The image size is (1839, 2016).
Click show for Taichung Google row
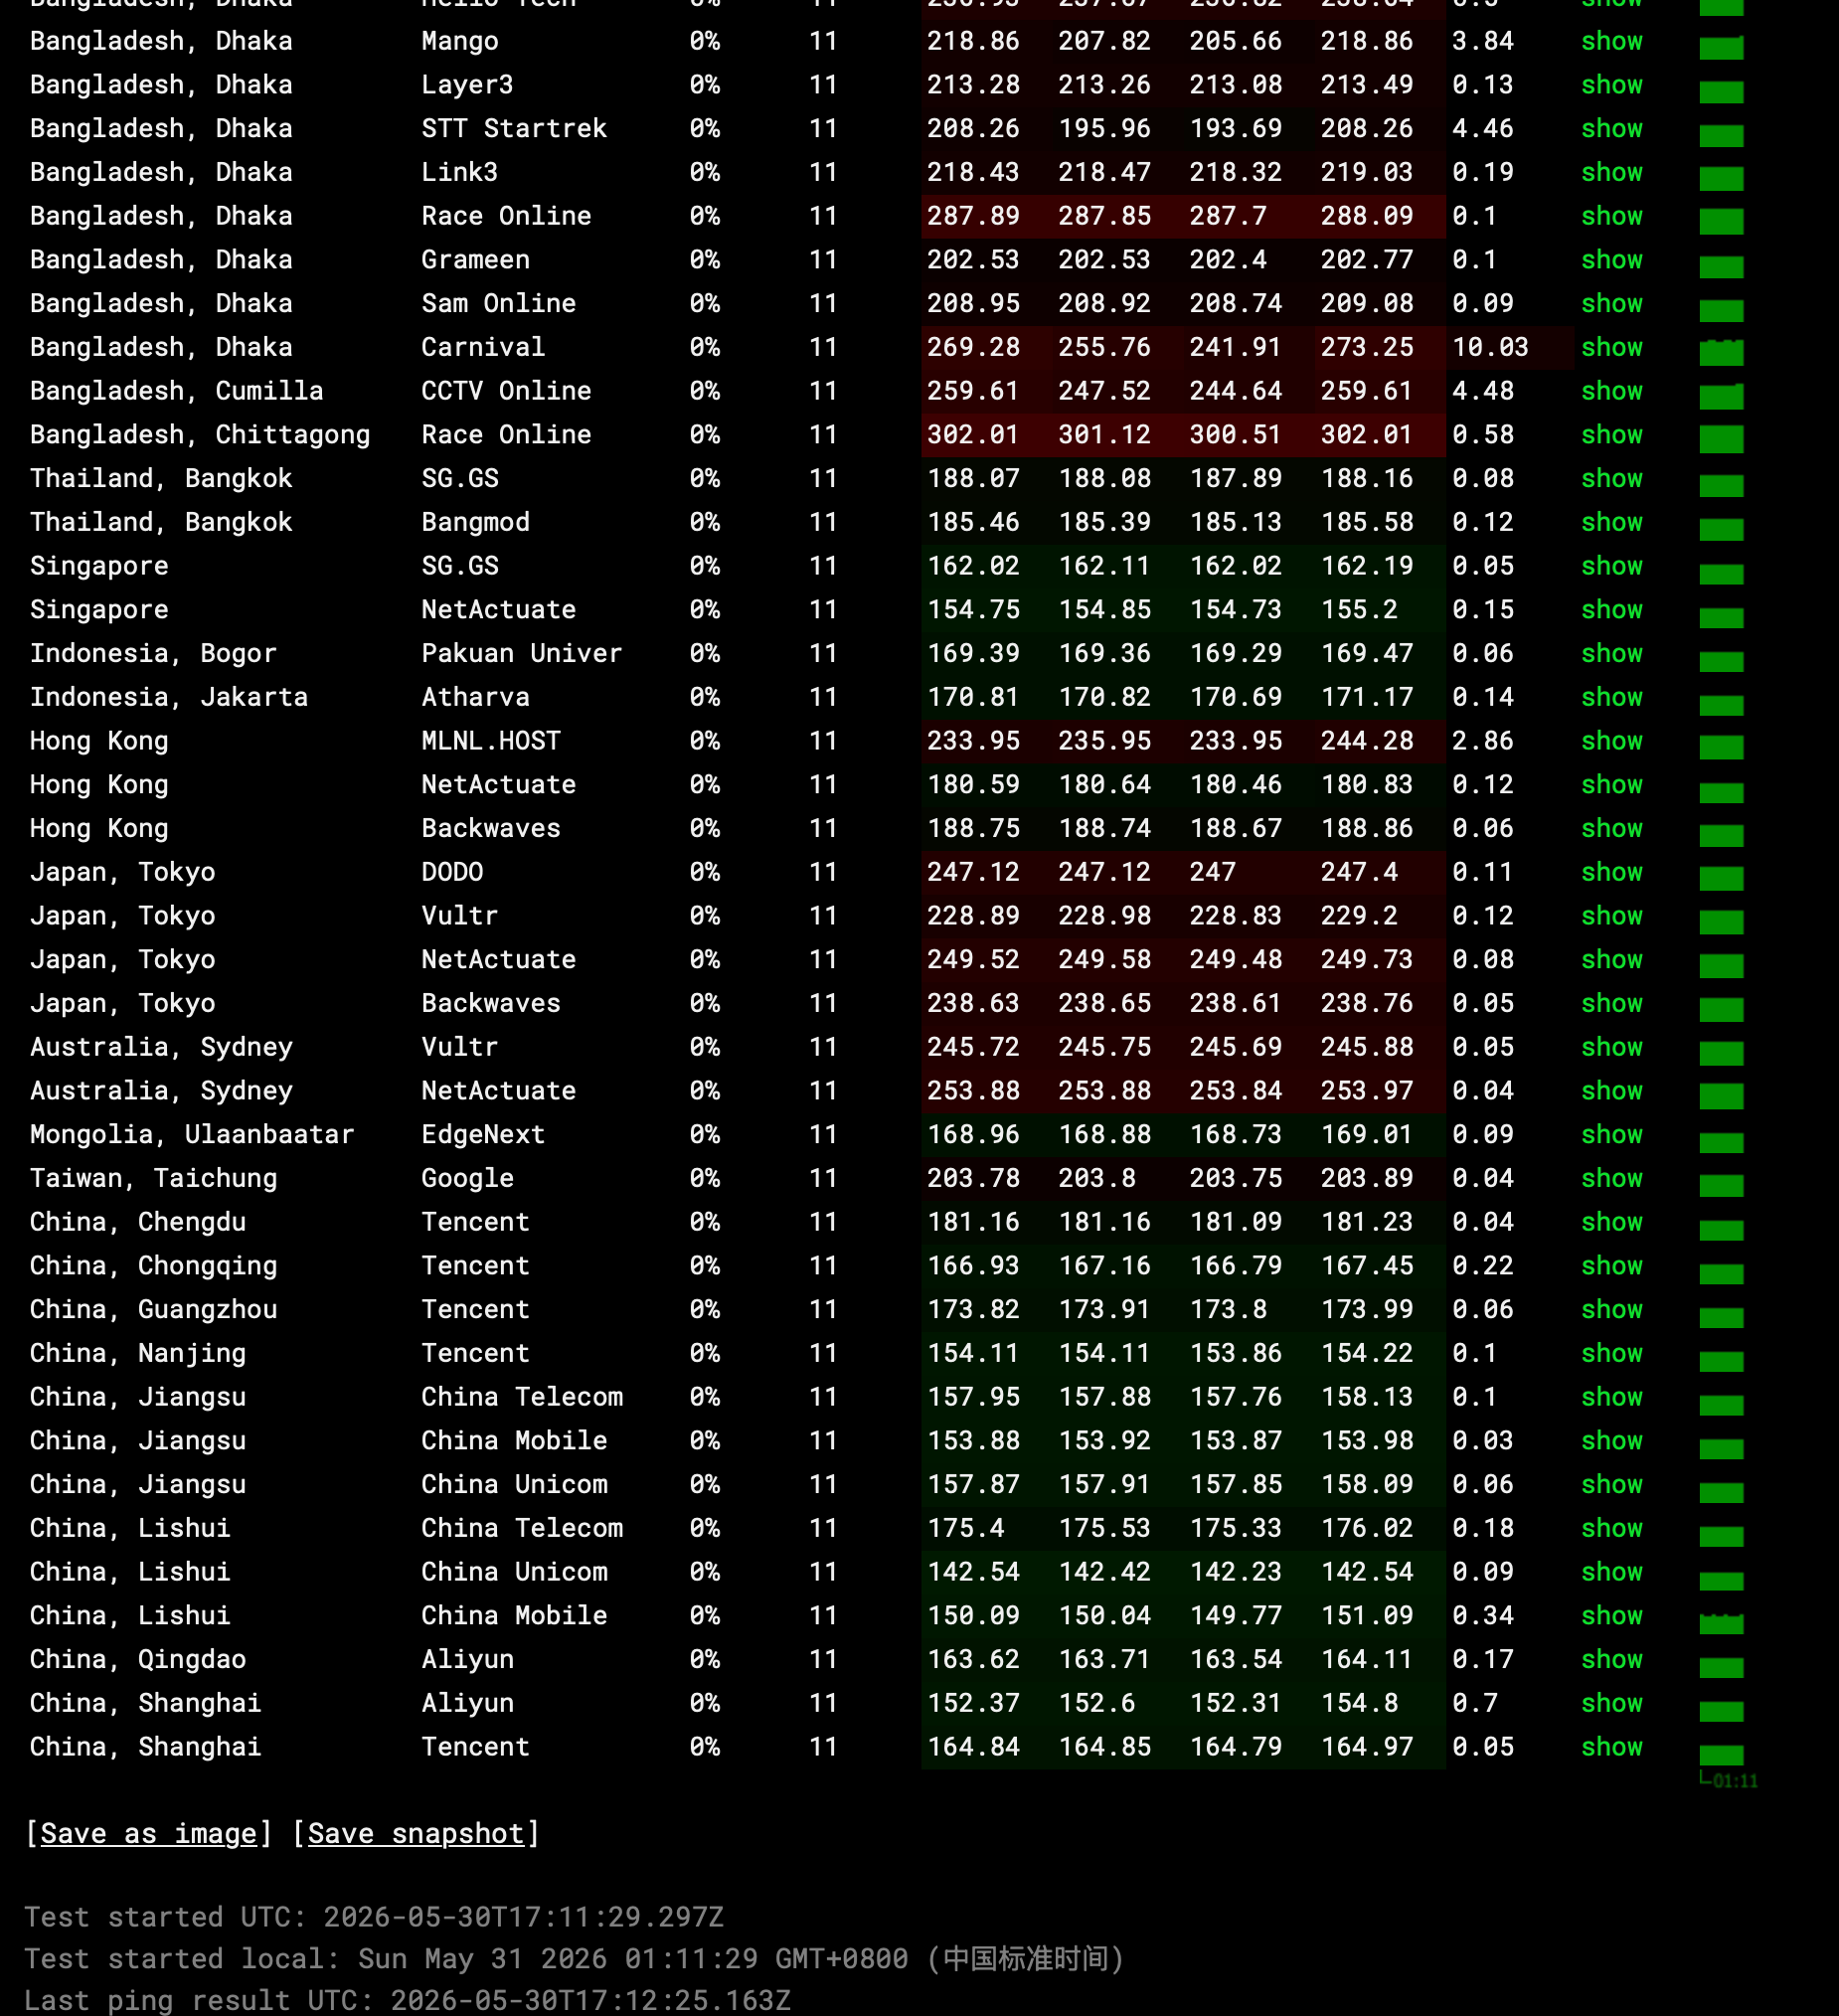tap(1611, 1179)
